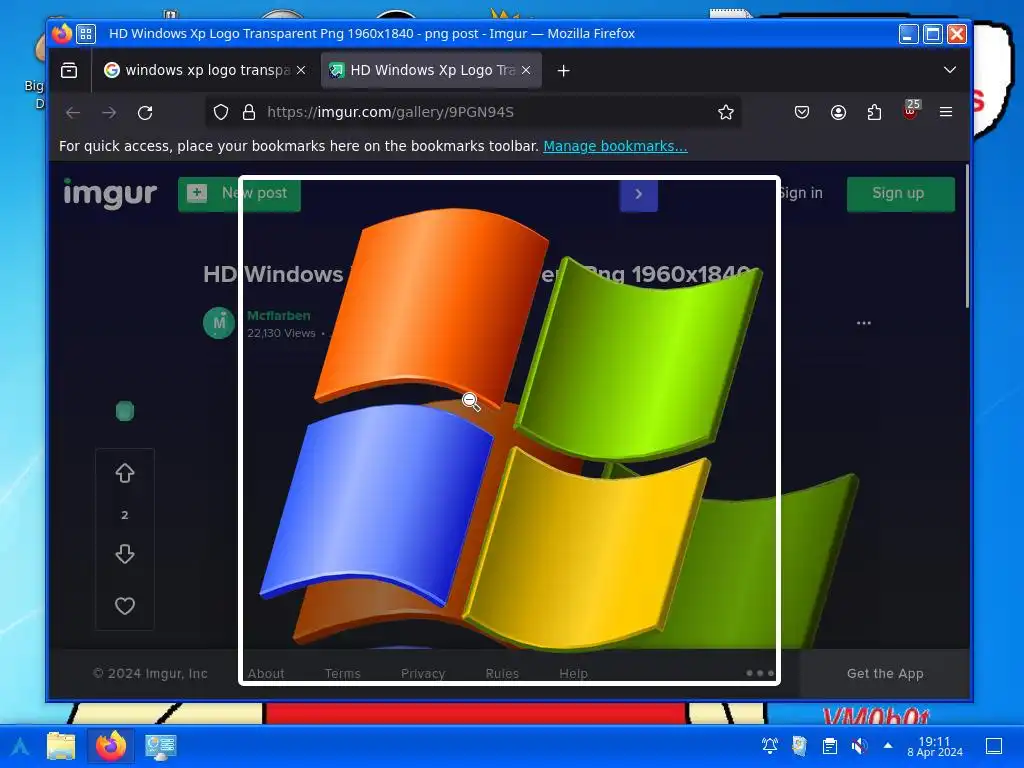Viewport: 1024px width, 768px height.
Task: Follow the "Manage bookmarks..." link
Action: click(615, 146)
